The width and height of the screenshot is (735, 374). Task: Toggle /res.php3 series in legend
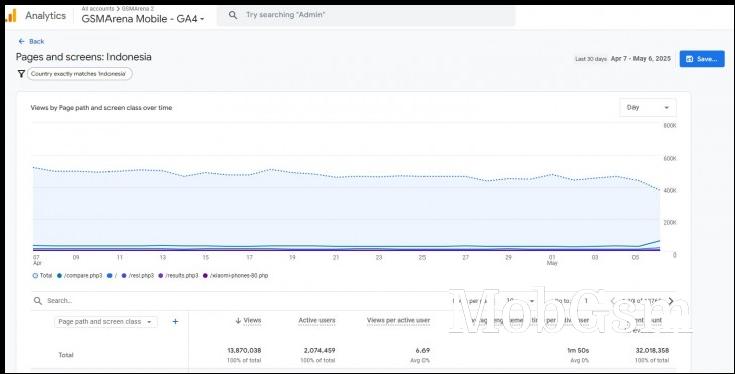click(137, 276)
